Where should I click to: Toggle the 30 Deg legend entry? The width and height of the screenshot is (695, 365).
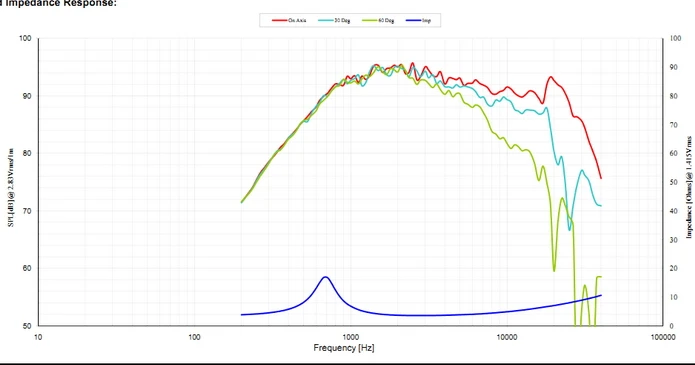(334, 20)
